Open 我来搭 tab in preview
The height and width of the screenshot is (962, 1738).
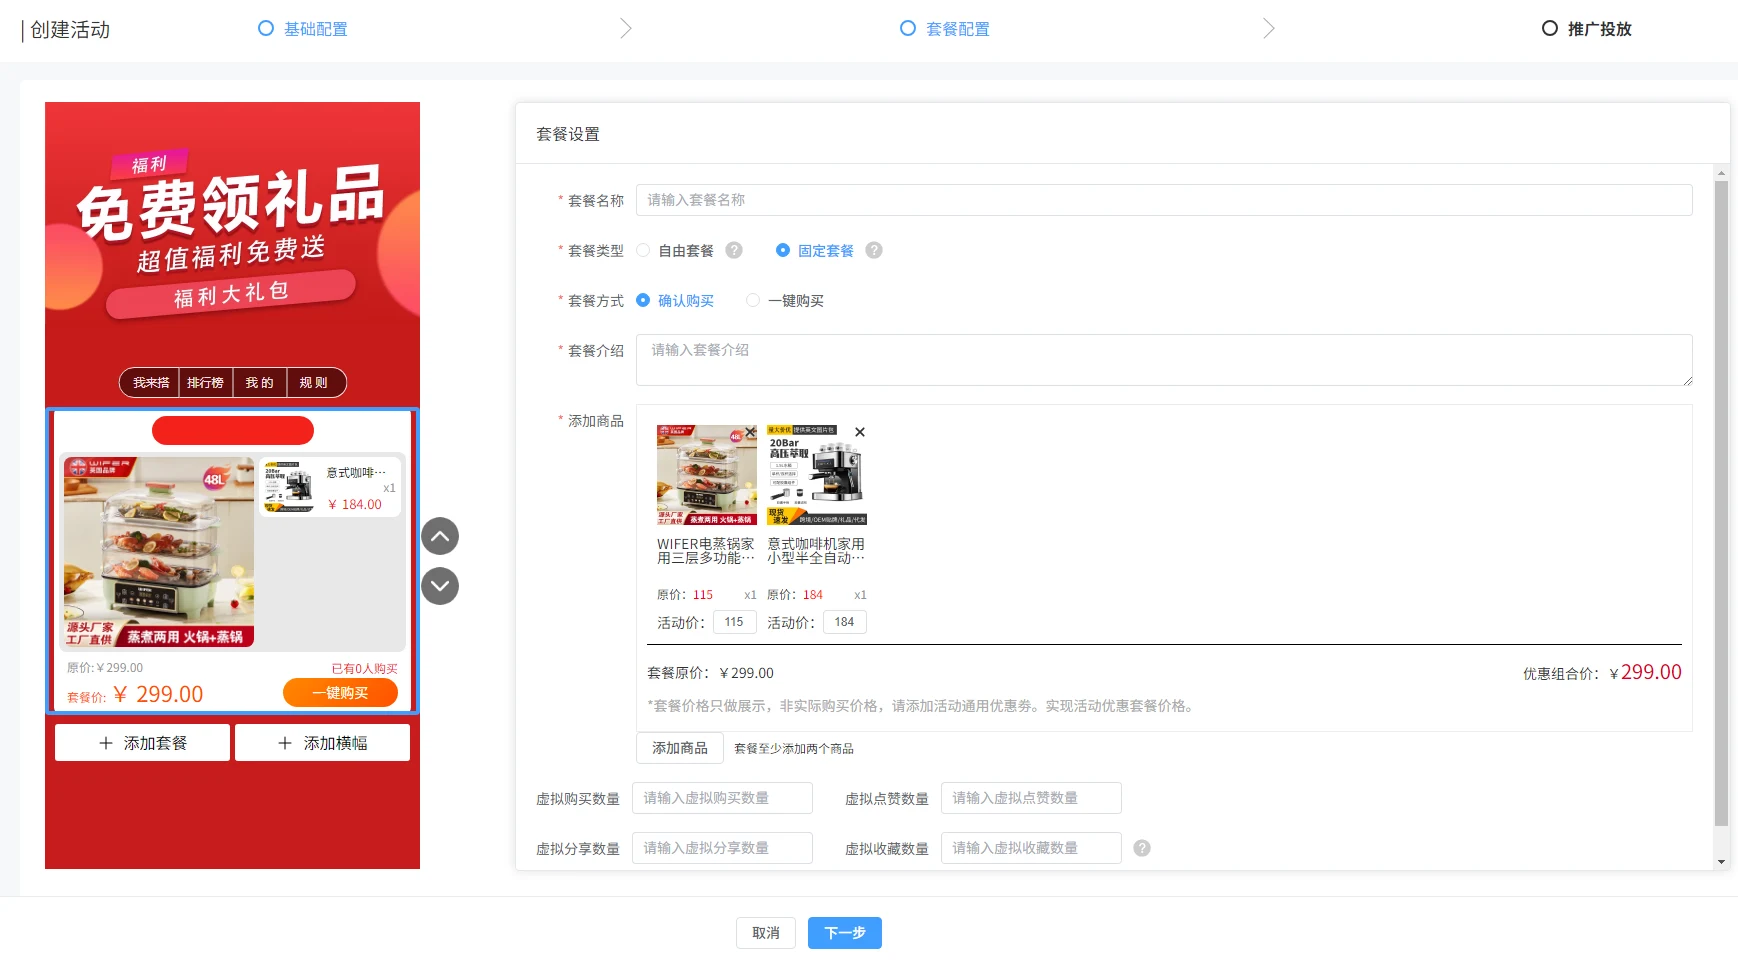pos(151,383)
